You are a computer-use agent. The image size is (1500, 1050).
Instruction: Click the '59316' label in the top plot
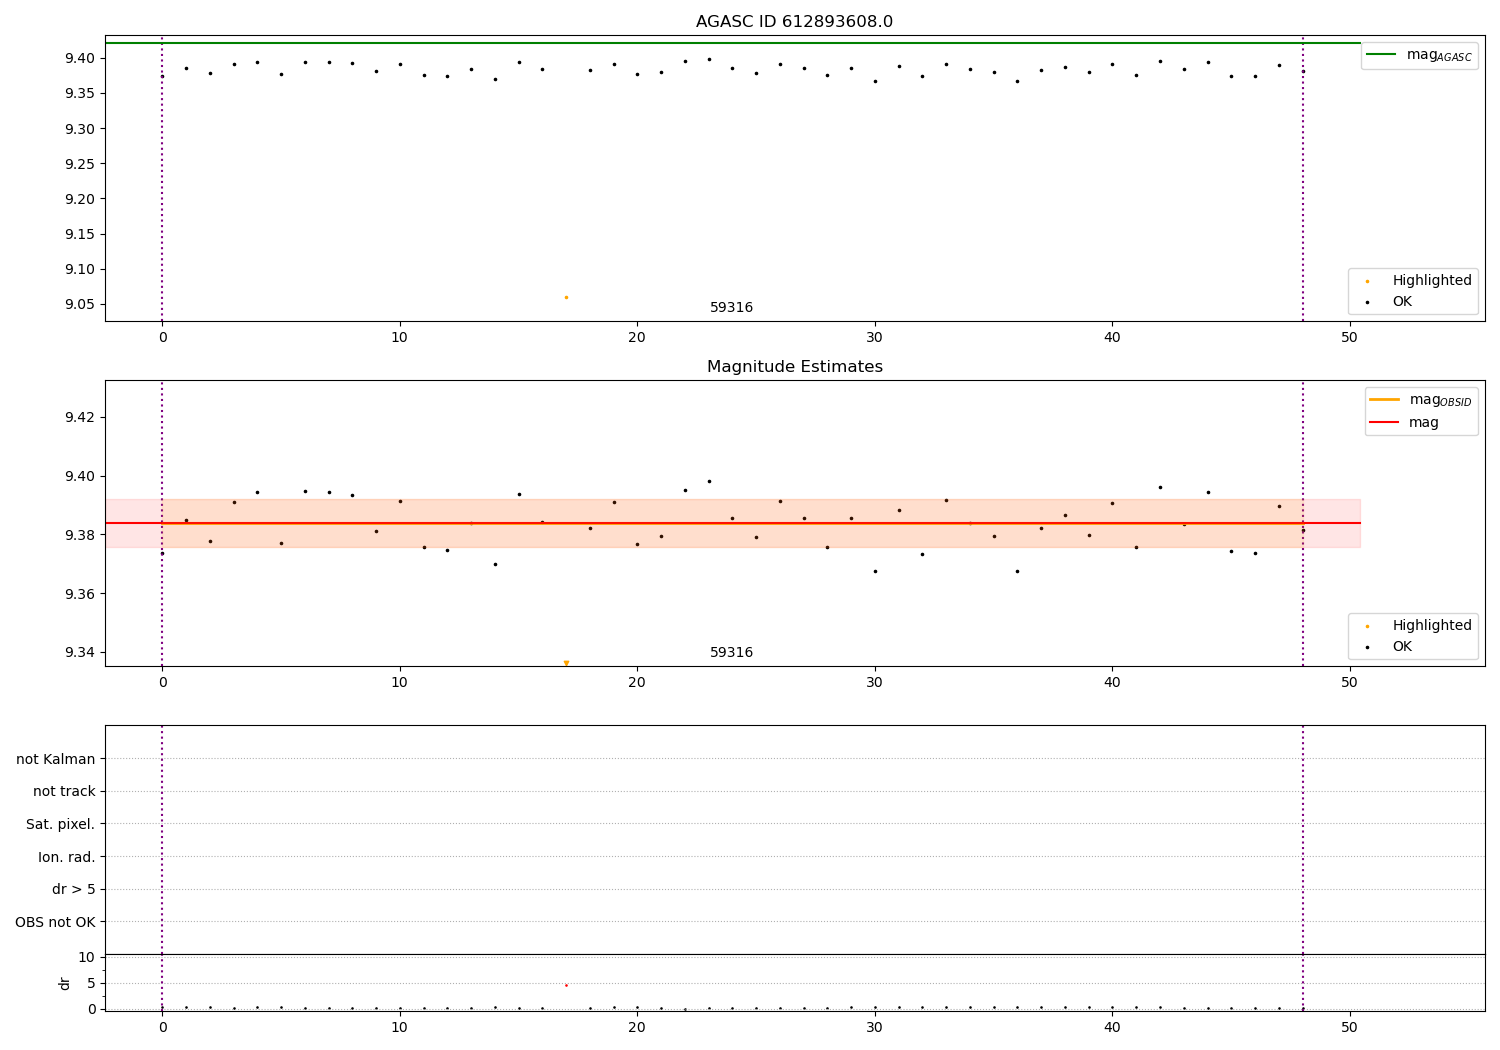coord(731,308)
